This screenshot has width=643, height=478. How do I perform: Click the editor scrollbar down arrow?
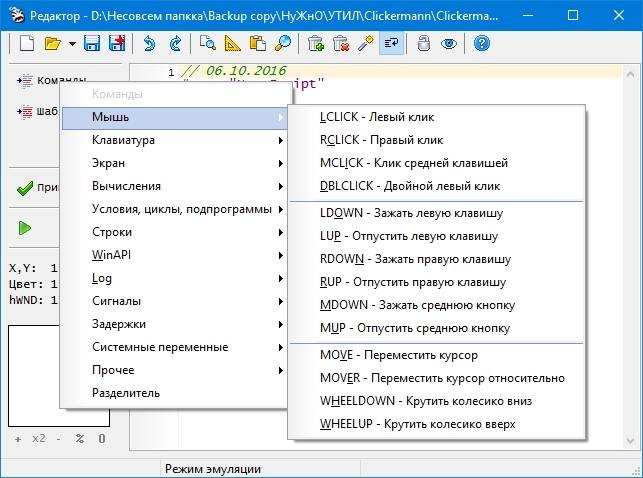630,441
